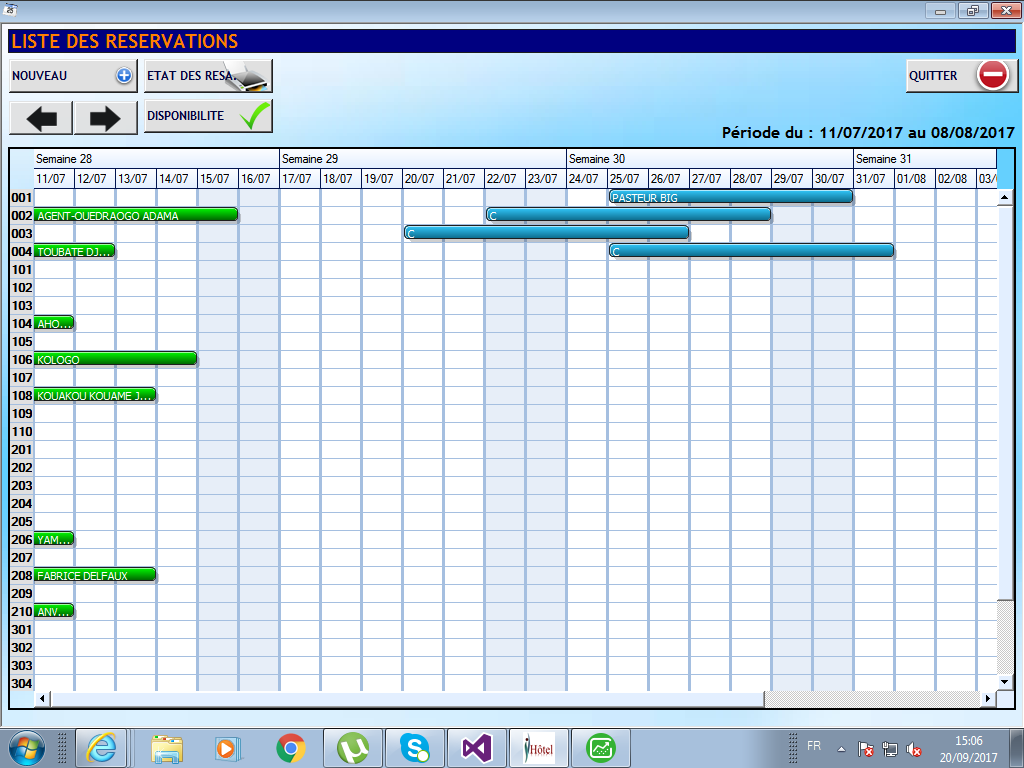Click vertical scrollbar down arrow
The width and height of the screenshot is (1024, 768).
point(1004,682)
